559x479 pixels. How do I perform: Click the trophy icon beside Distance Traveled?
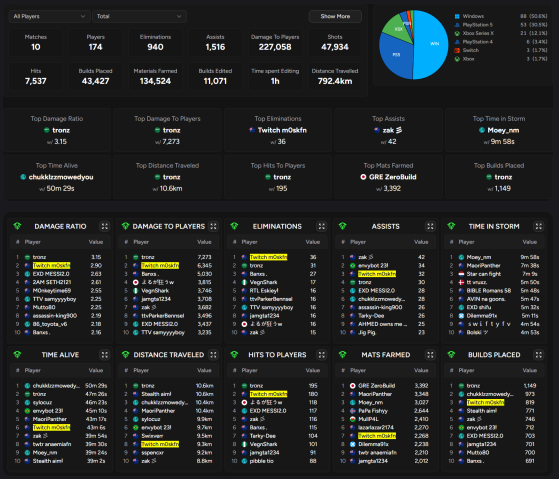pyautogui.click(x=125, y=354)
